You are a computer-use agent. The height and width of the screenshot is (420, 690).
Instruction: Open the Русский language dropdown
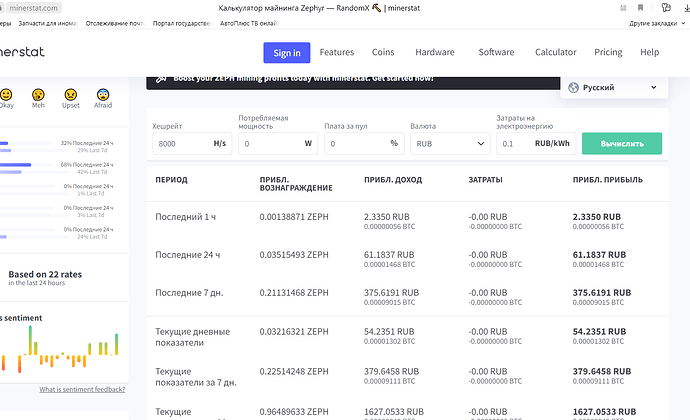click(x=614, y=88)
